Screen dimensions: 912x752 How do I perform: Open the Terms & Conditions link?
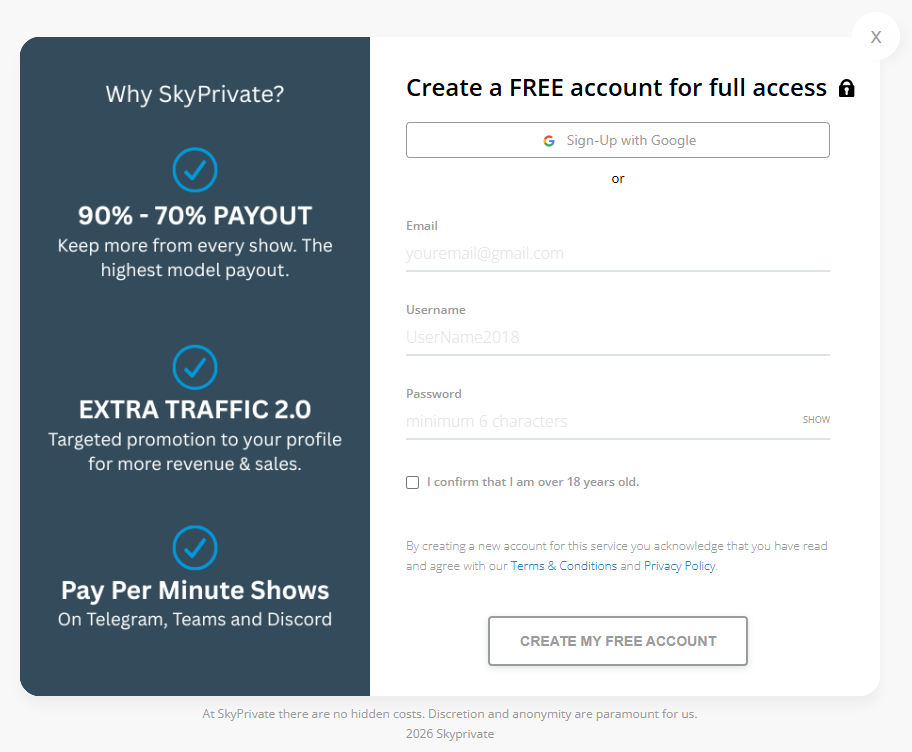(563, 566)
